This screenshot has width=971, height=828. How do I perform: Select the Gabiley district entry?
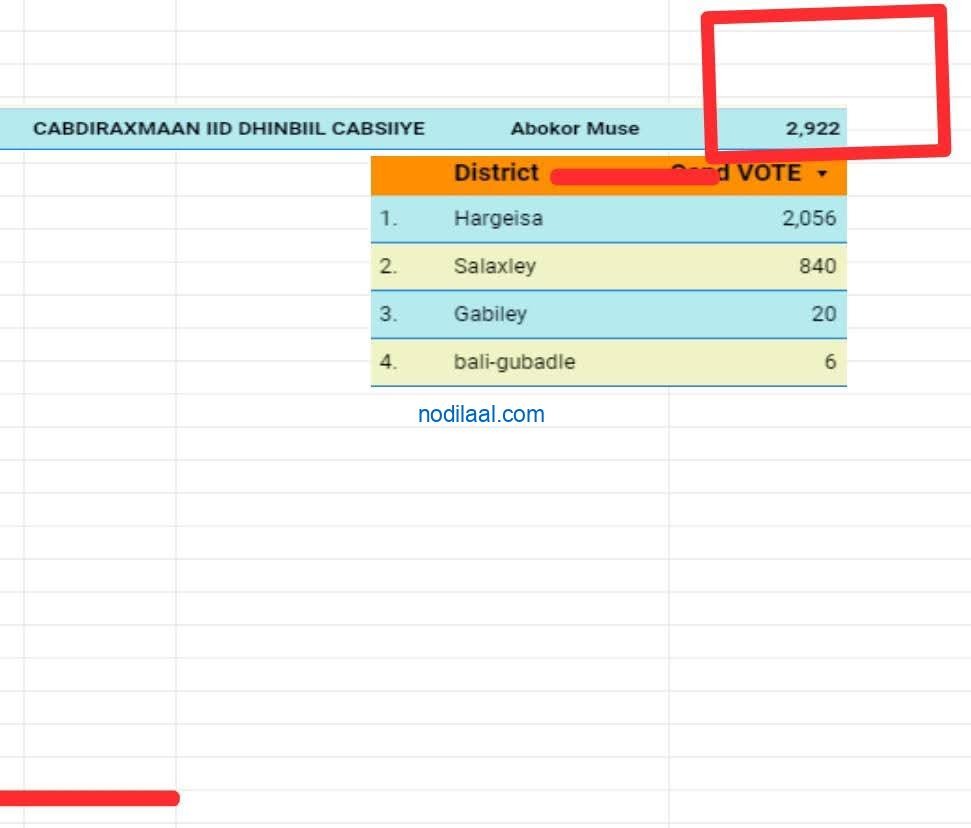click(x=489, y=314)
